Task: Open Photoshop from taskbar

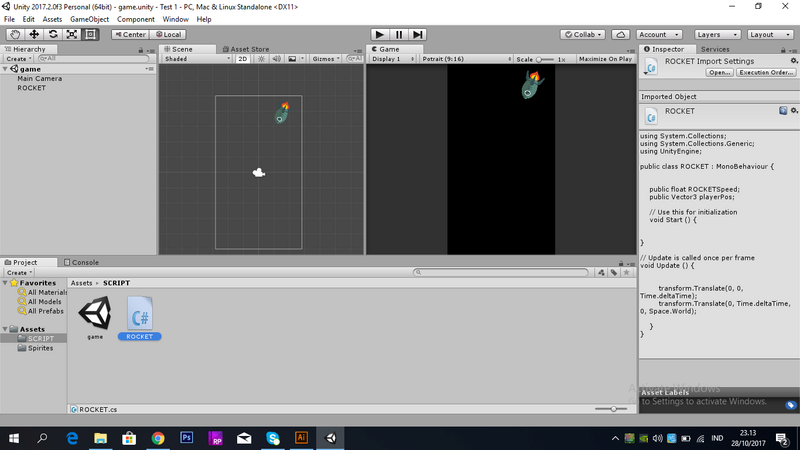Action: tap(187, 438)
